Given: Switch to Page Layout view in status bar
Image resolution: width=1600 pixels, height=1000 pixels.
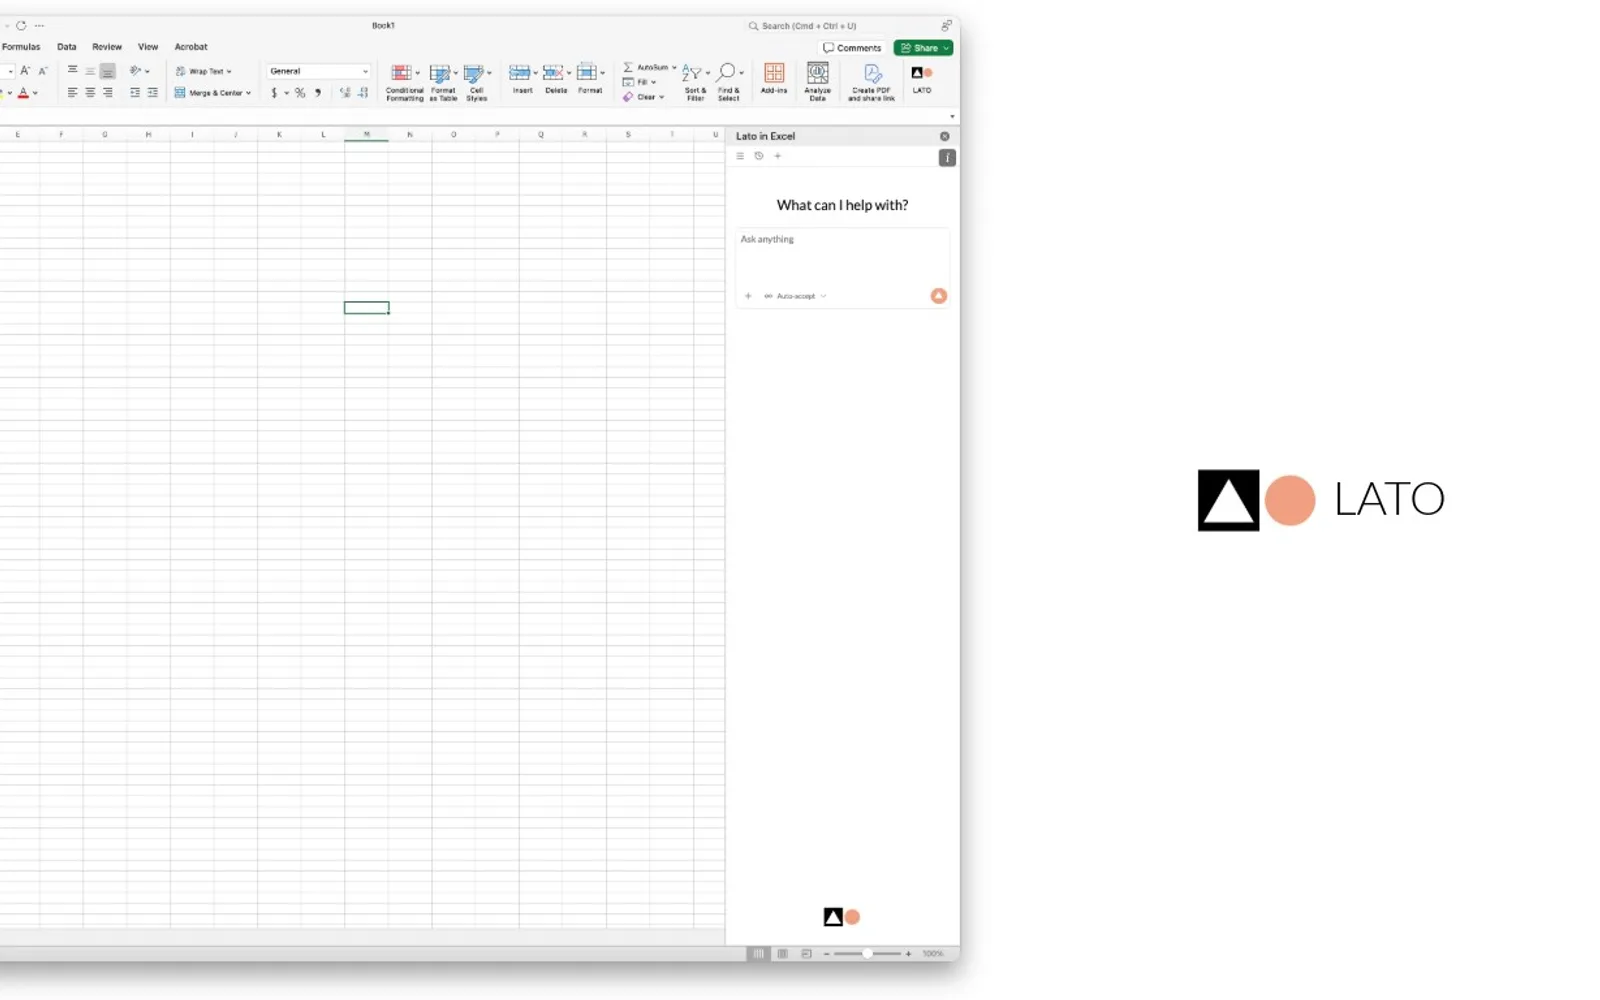Looking at the screenshot, I should tap(783, 954).
